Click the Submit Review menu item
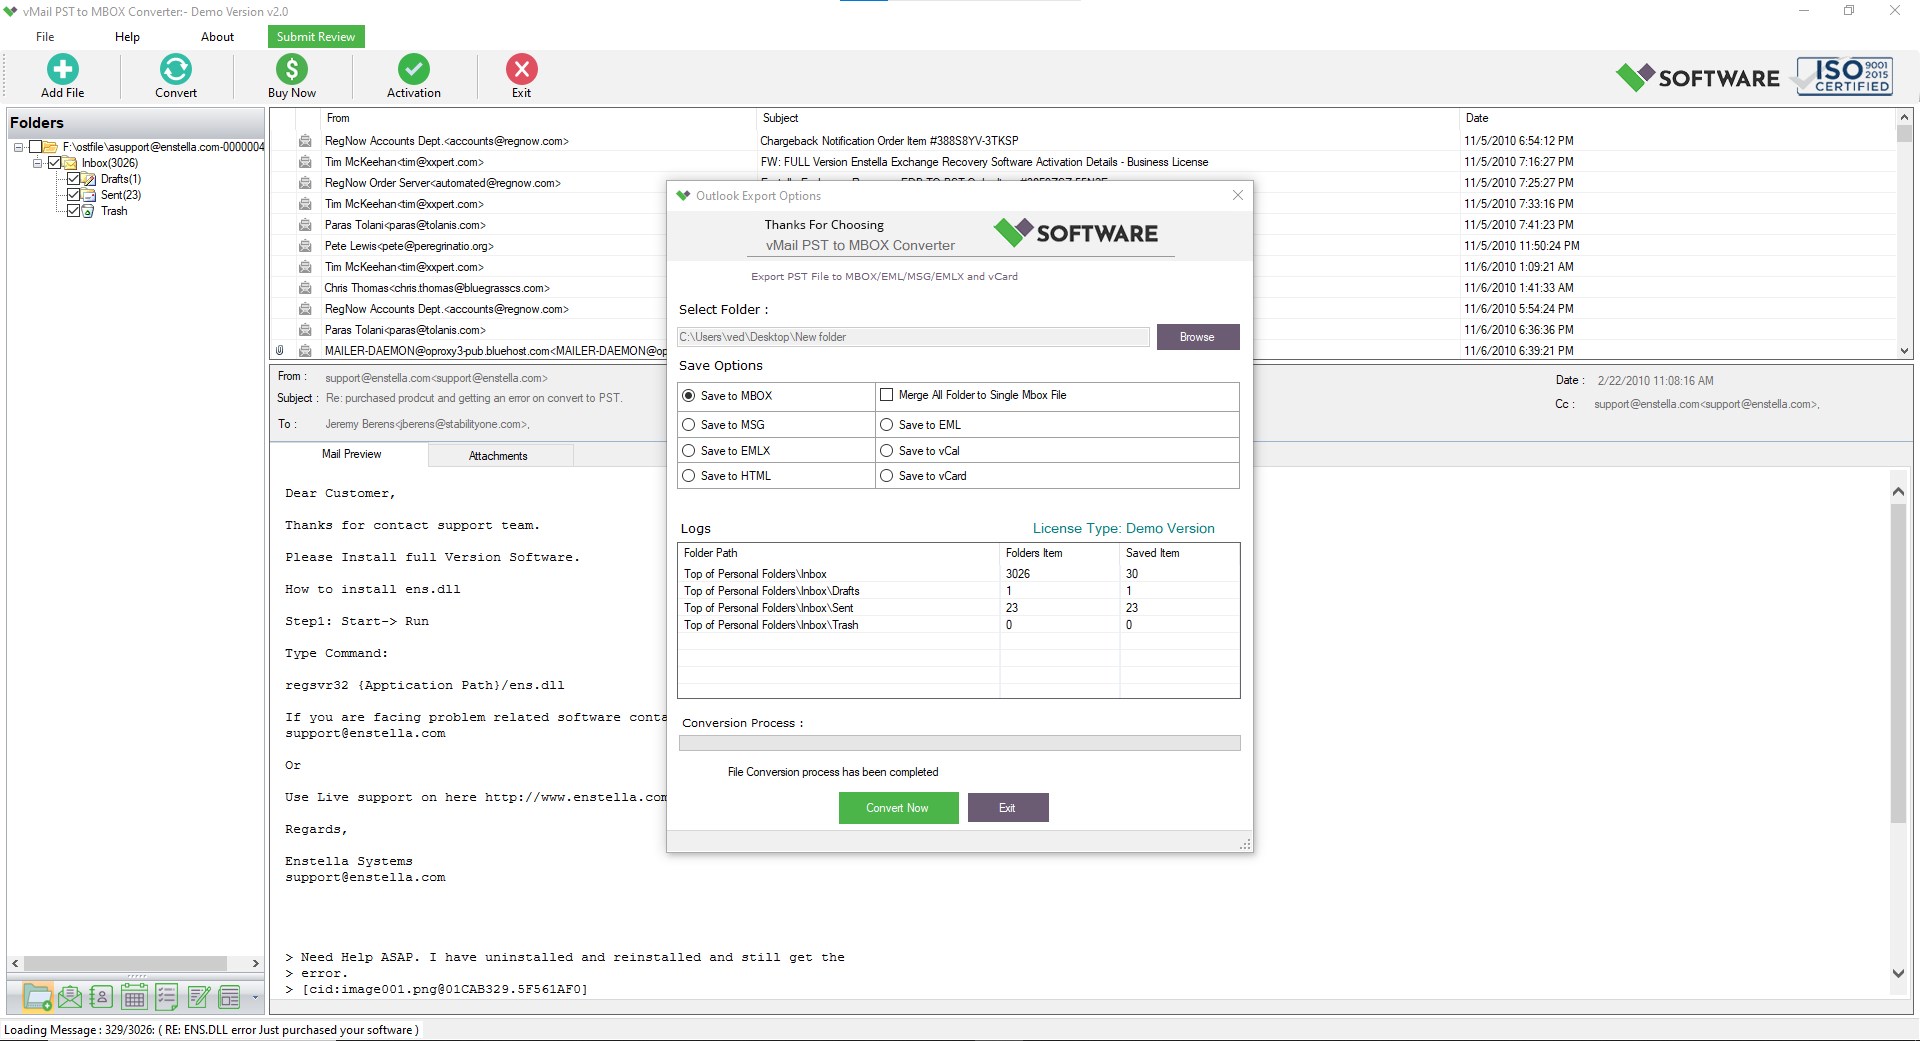Screen dimensions: 1920x1041 [x=316, y=37]
